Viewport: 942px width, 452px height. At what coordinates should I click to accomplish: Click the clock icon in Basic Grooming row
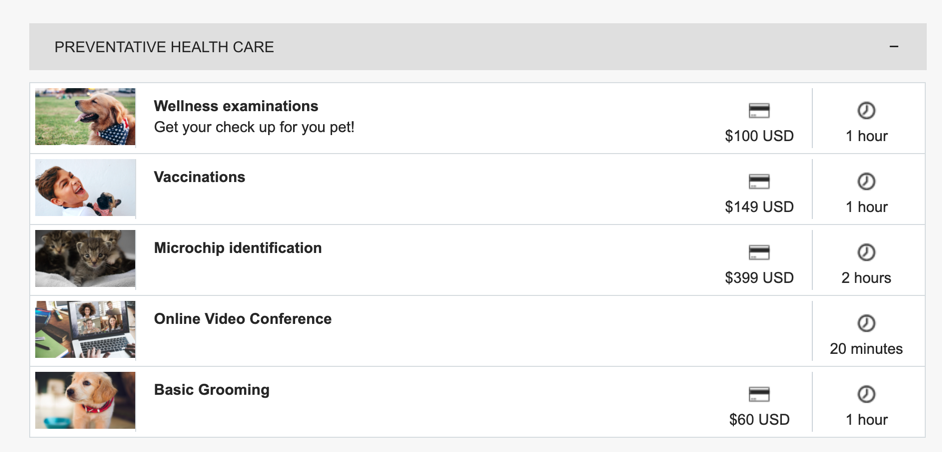866,394
